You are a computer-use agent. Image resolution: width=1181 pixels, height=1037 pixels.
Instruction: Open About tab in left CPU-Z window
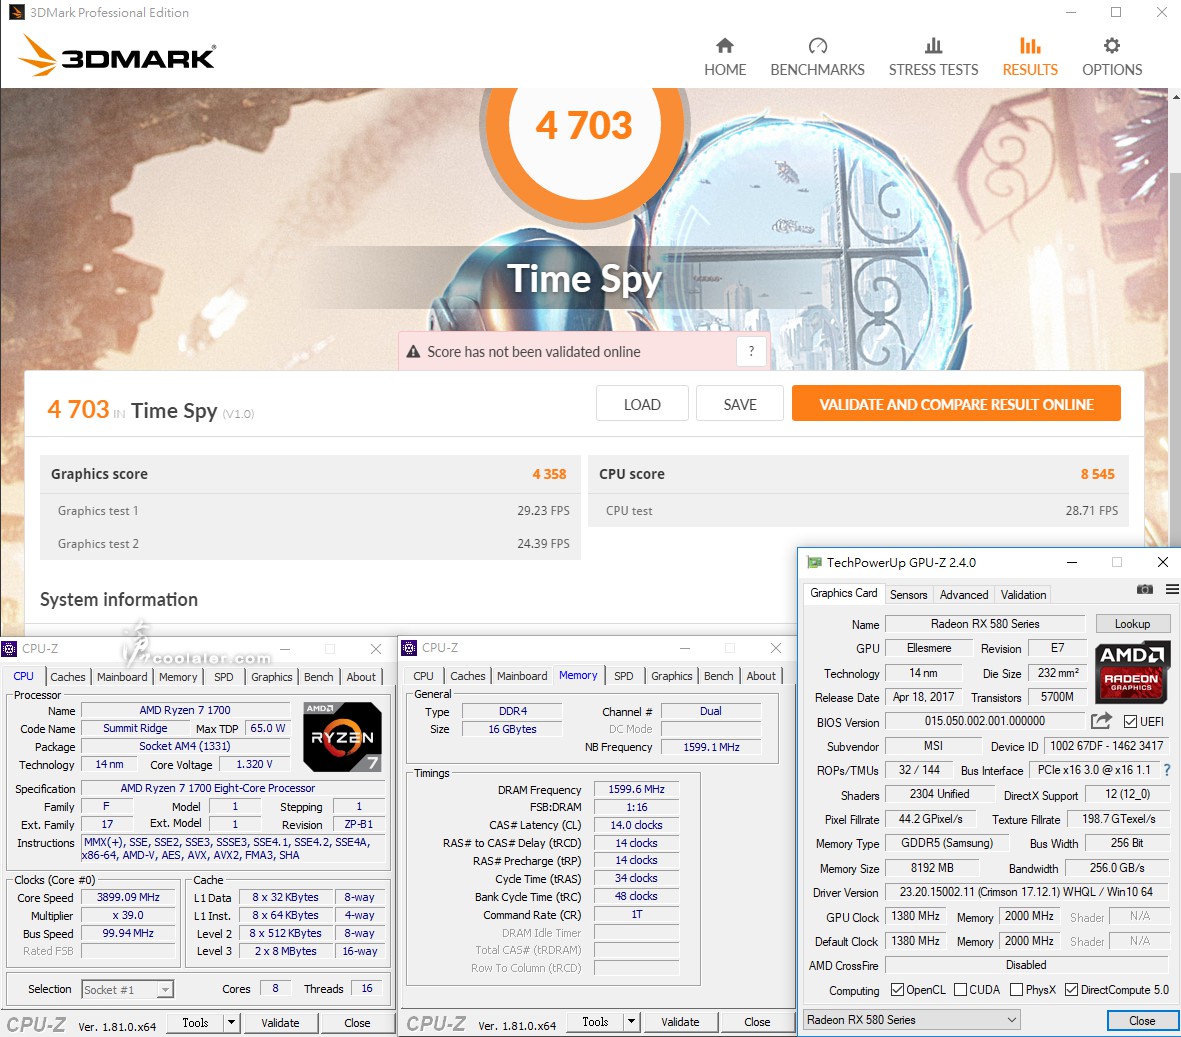pyautogui.click(x=361, y=677)
